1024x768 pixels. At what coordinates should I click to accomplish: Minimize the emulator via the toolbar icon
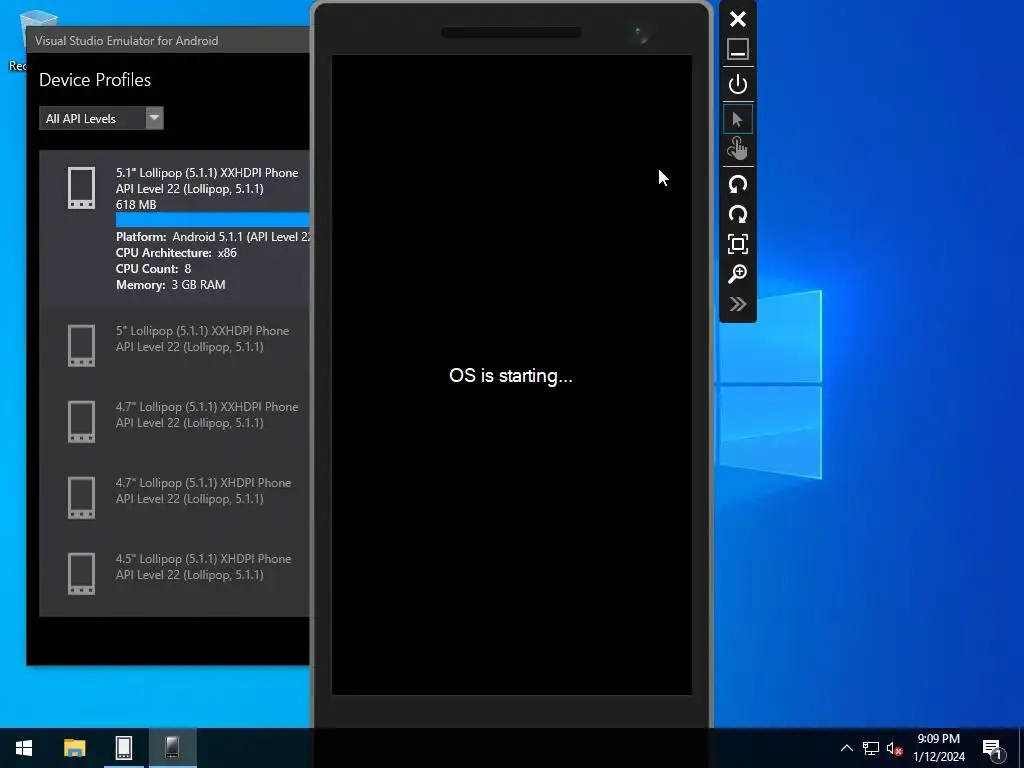click(x=738, y=50)
